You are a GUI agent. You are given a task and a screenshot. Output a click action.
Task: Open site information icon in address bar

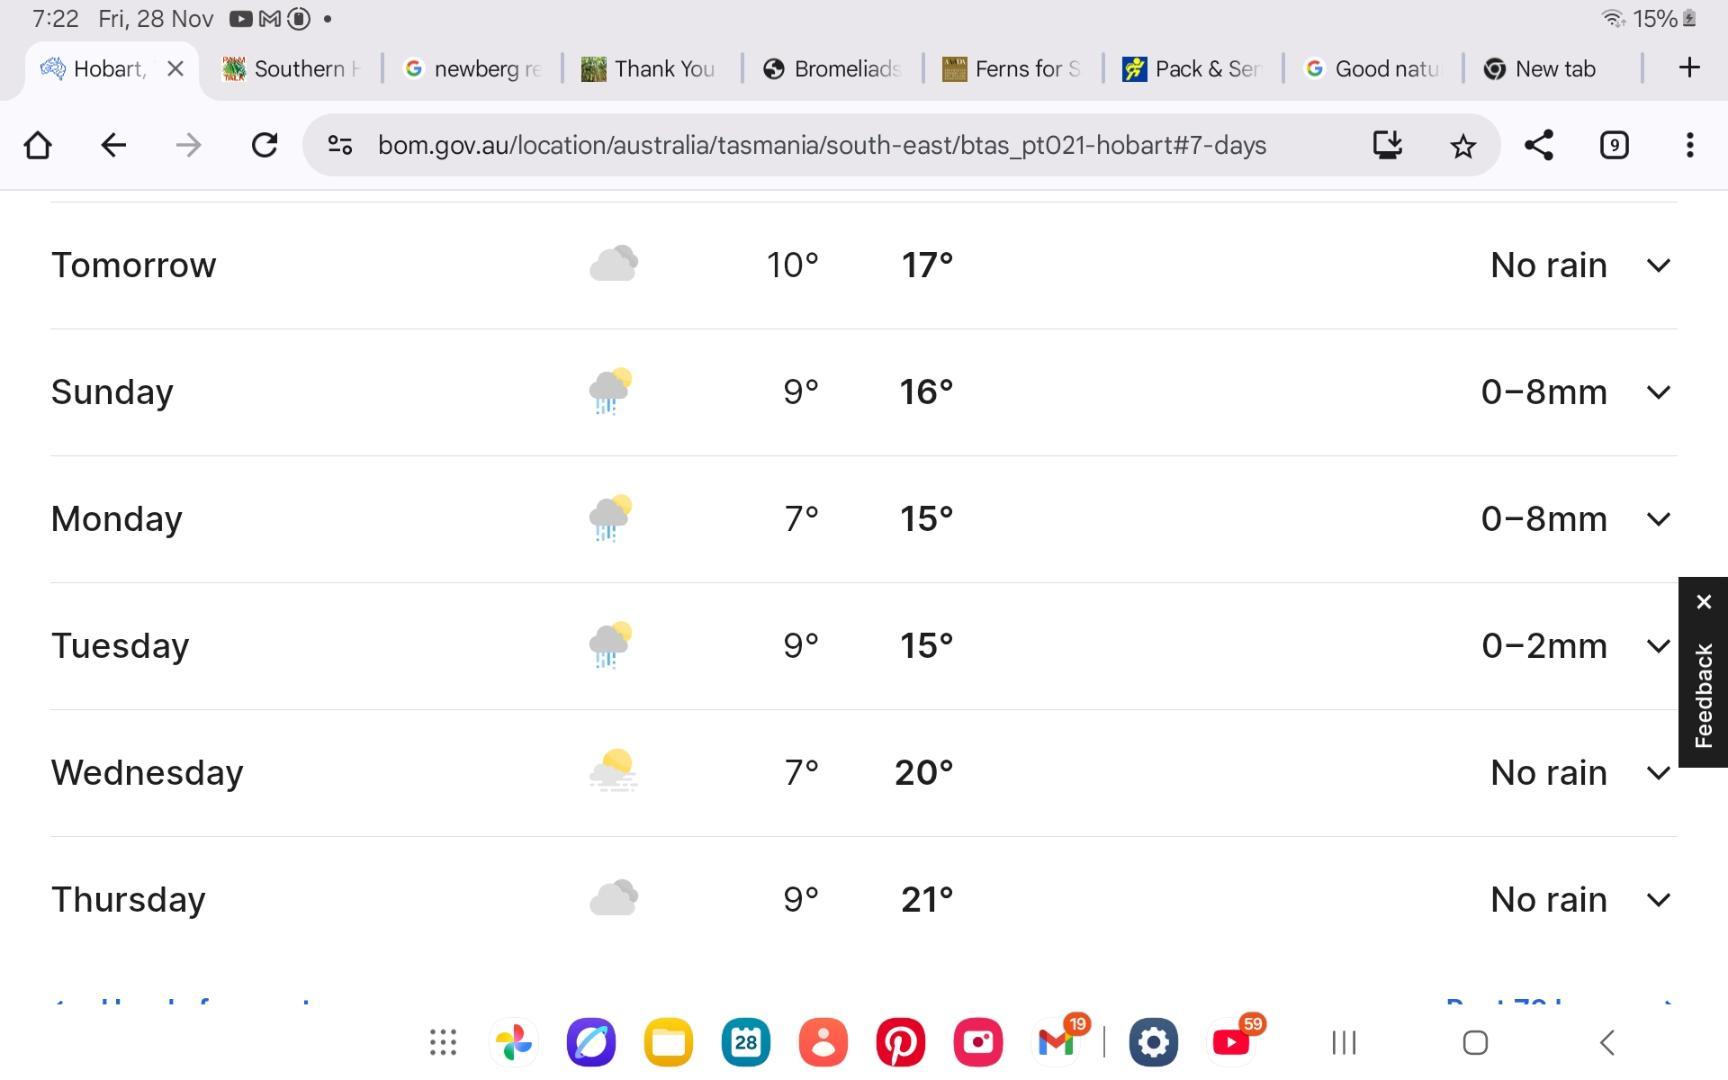340,146
